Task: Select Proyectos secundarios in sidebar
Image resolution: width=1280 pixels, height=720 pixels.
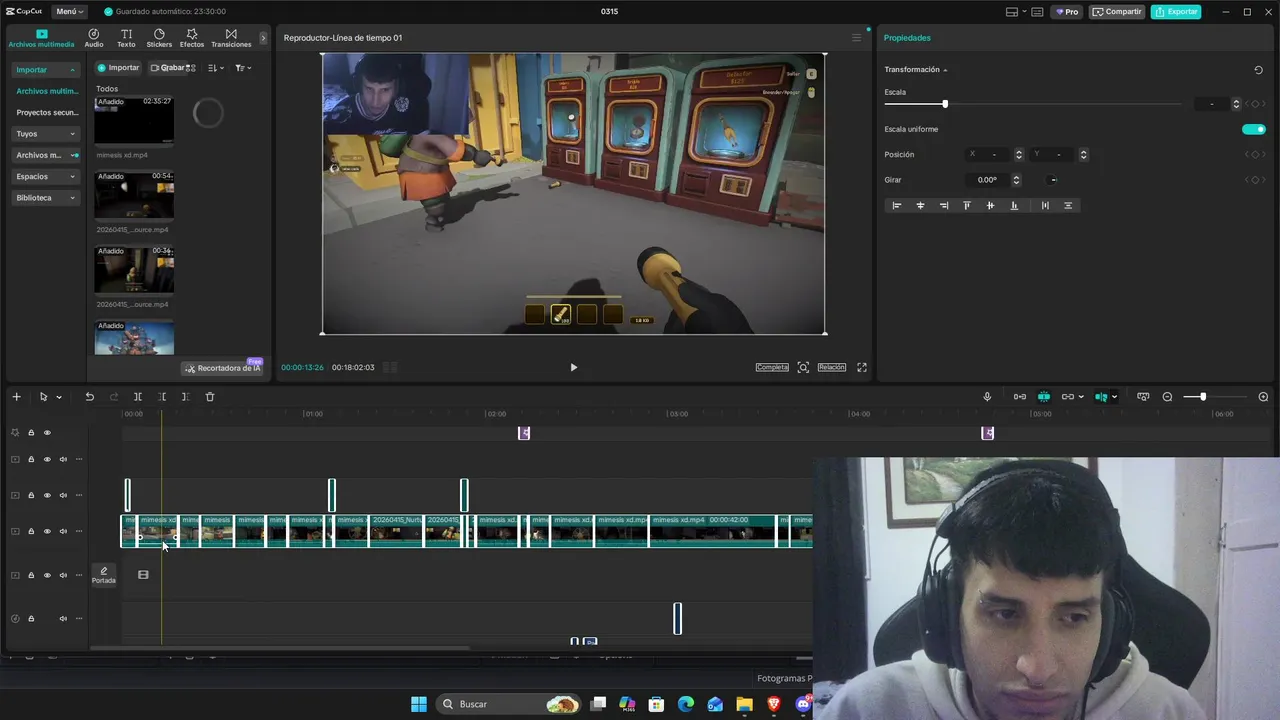Action: pos(46,113)
